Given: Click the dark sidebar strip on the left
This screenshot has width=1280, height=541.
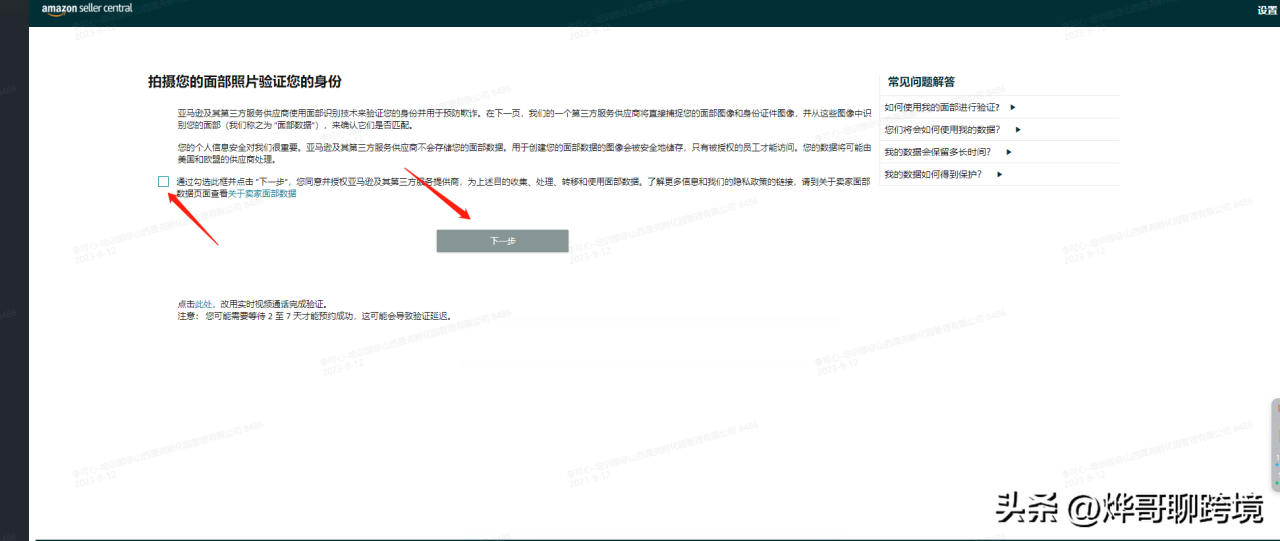Looking at the screenshot, I should click(x=14, y=270).
